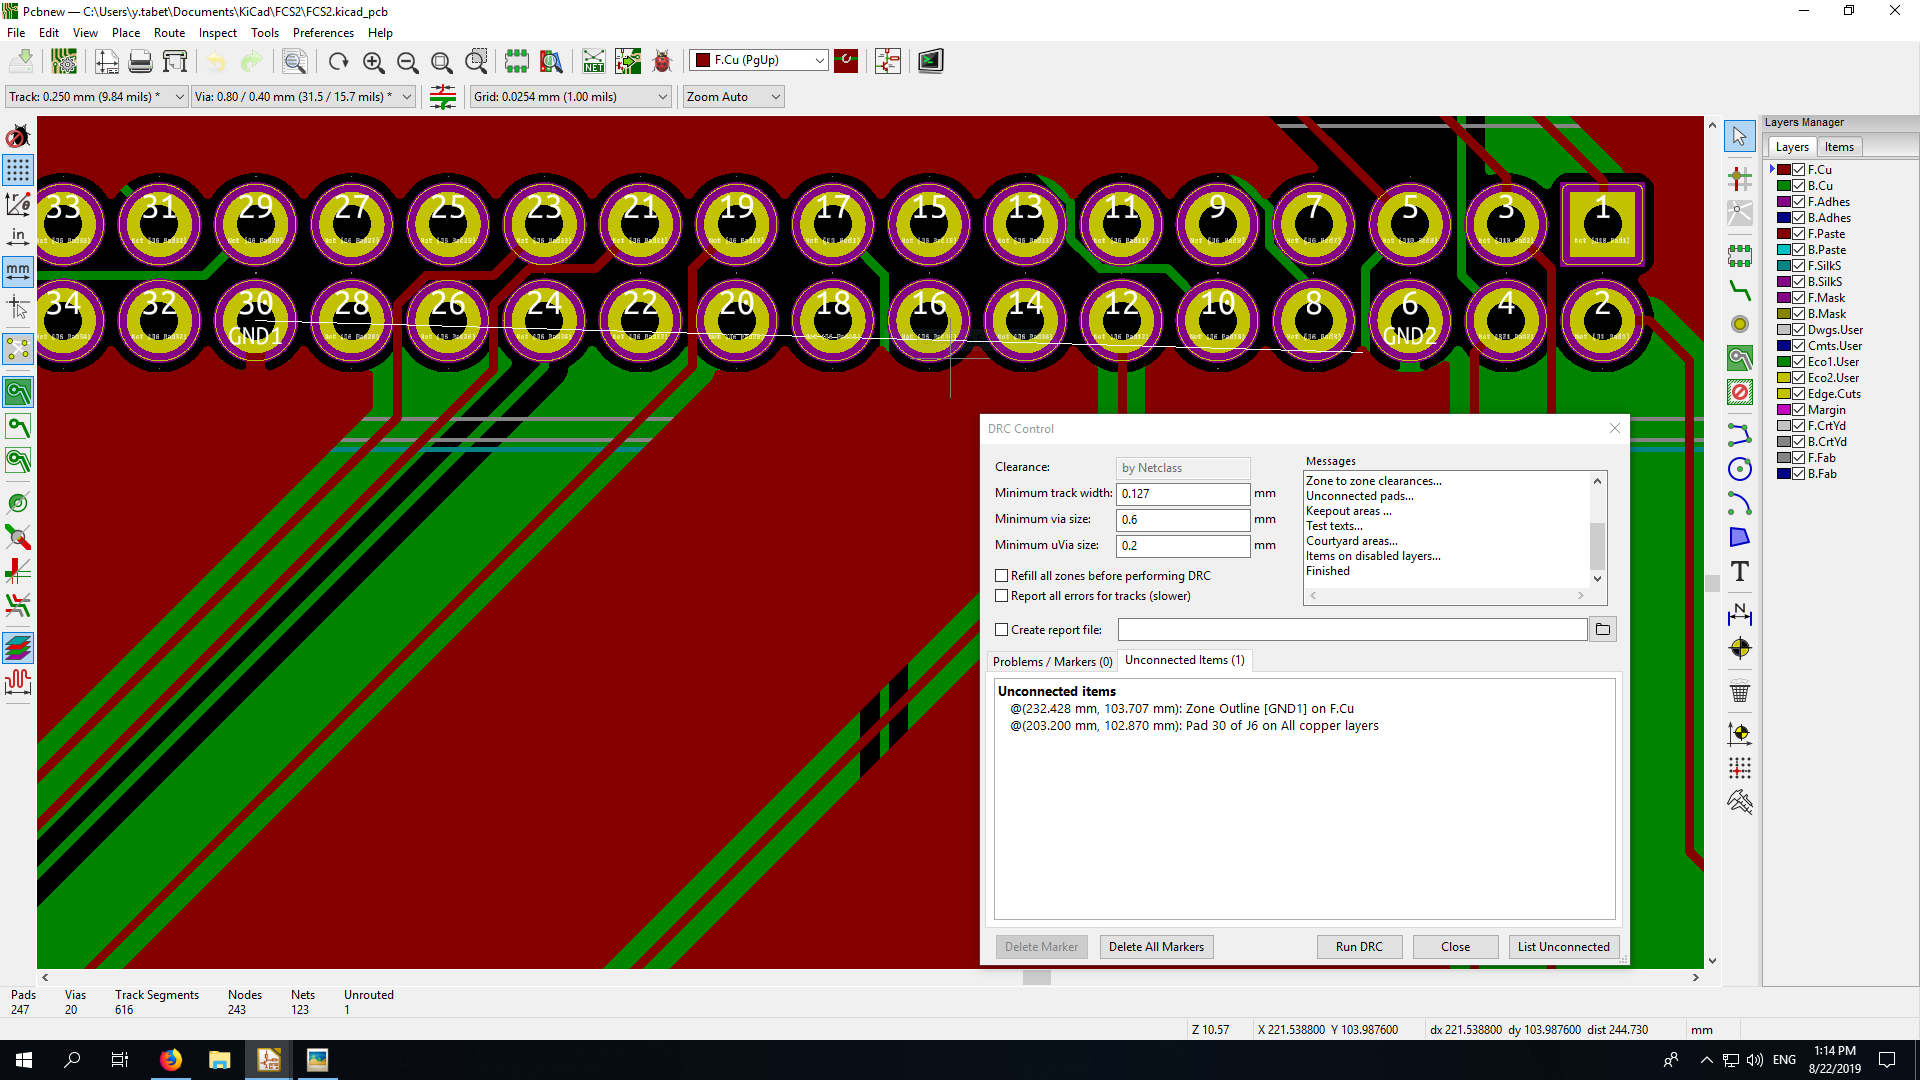Click the Zoom out magnifier icon
This screenshot has width=1920, height=1080.
click(x=407, y=61)
